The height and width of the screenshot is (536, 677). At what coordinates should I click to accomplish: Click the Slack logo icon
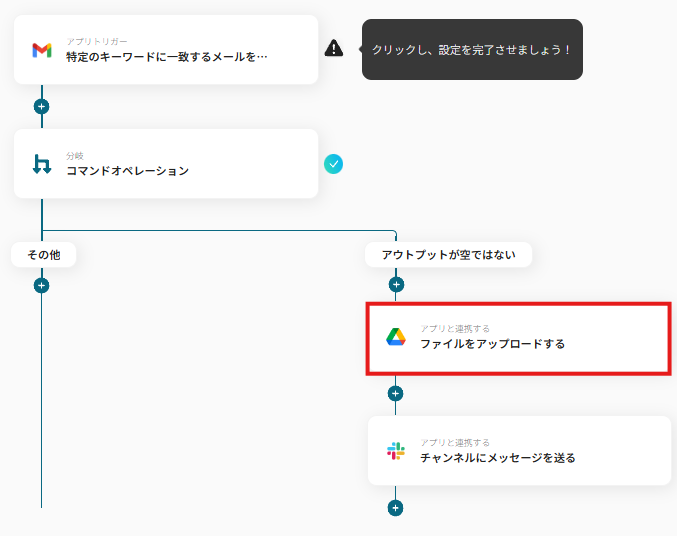coord(395,451)
